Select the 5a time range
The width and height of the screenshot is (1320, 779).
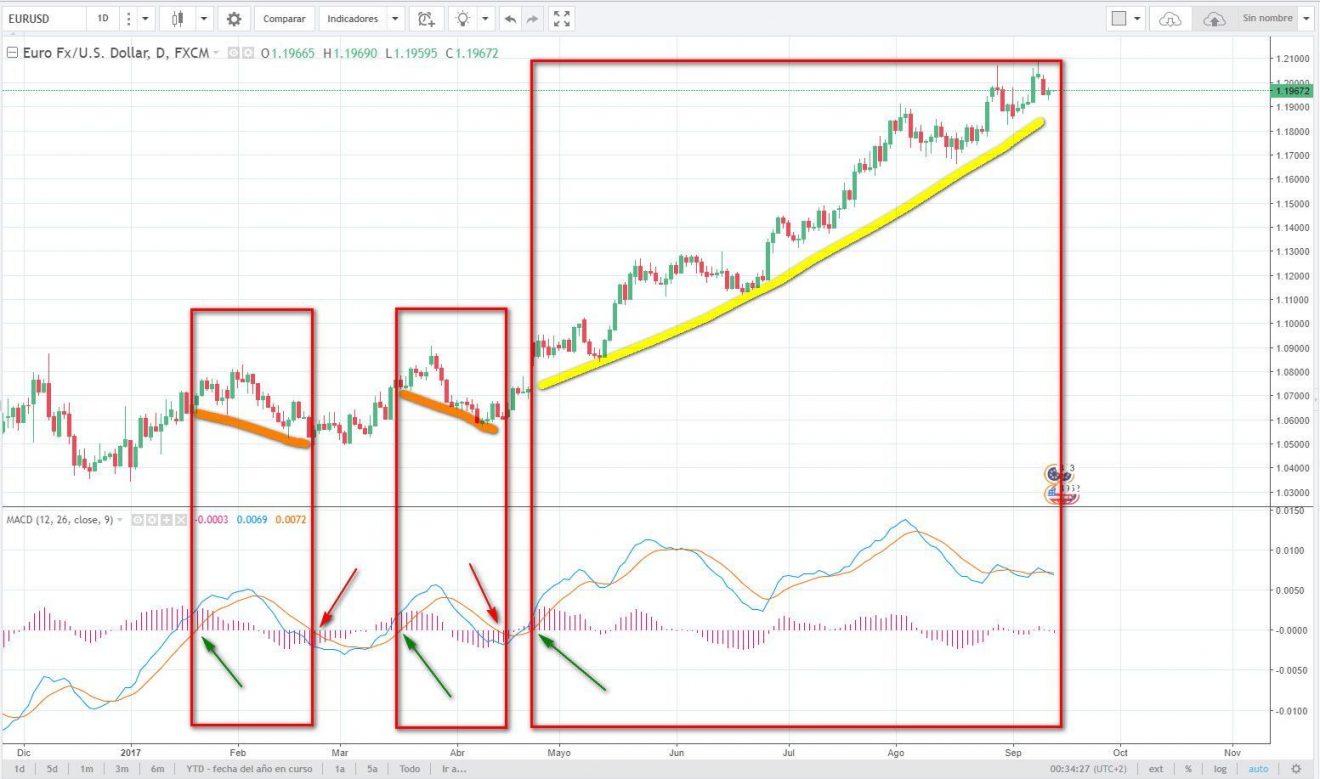371,769
